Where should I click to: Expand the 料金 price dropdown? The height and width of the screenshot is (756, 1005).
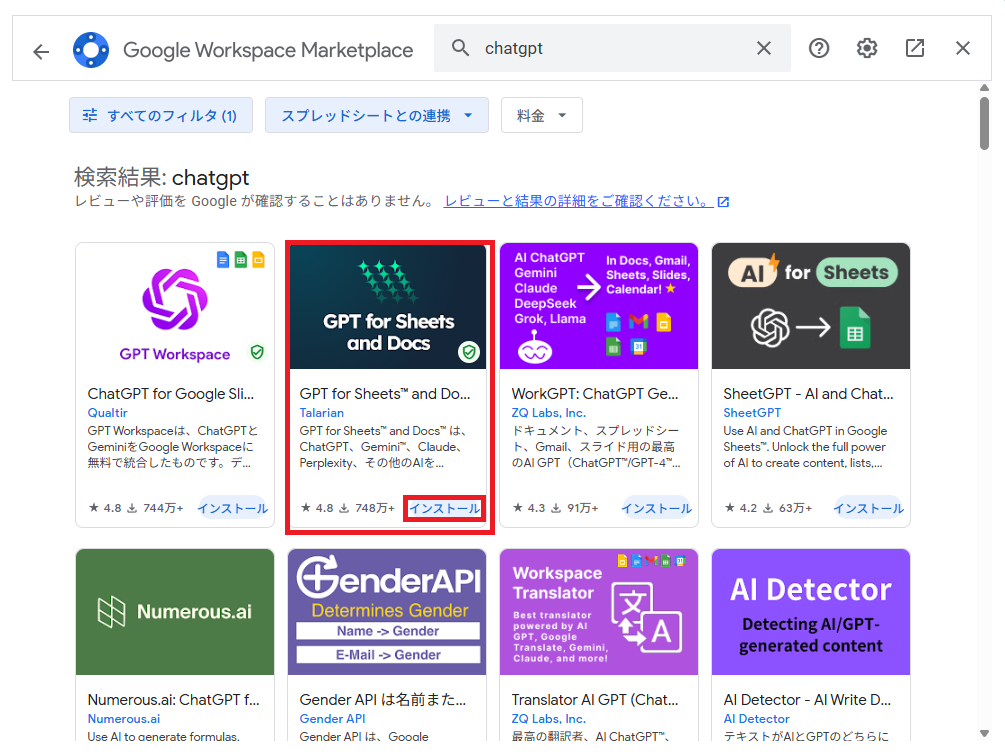pos(542,115)
